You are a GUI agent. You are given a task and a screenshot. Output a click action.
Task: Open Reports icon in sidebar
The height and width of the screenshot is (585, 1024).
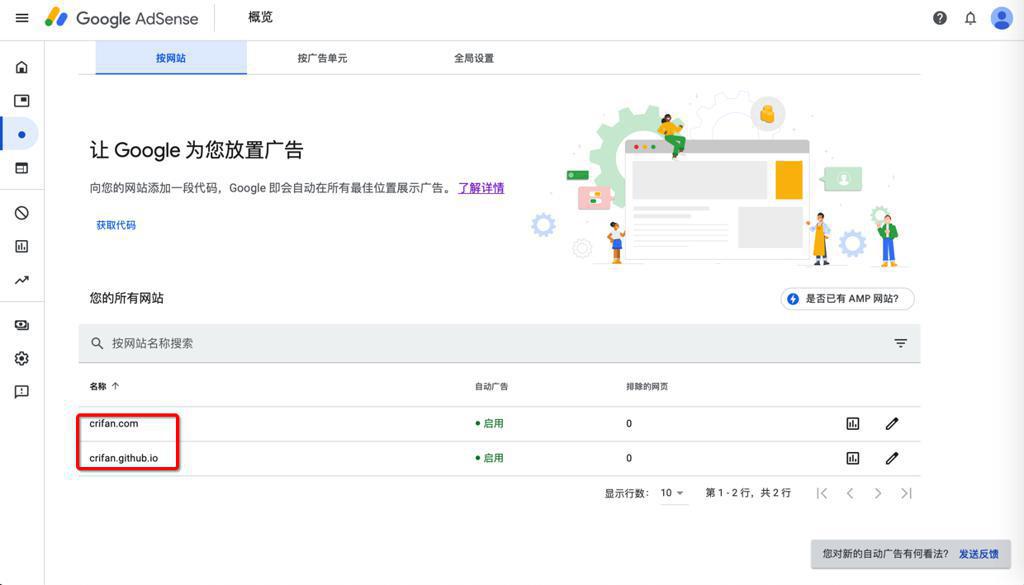click(x=22, y=246)
